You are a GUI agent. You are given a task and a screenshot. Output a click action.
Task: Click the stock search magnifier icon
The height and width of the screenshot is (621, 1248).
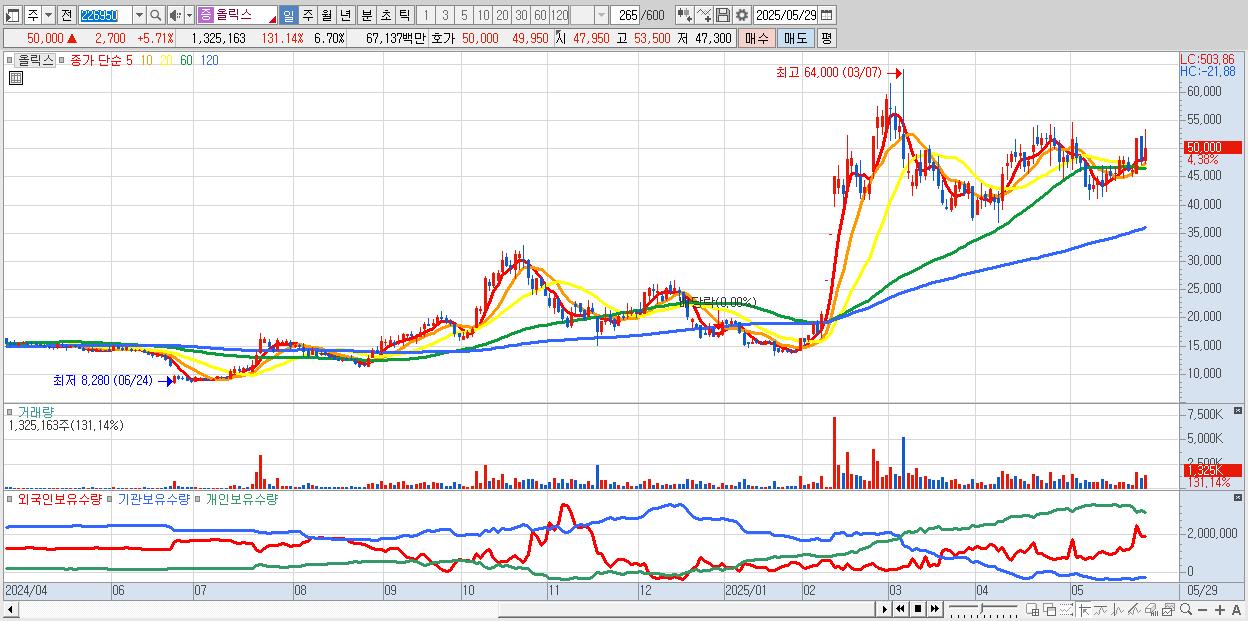155,15
